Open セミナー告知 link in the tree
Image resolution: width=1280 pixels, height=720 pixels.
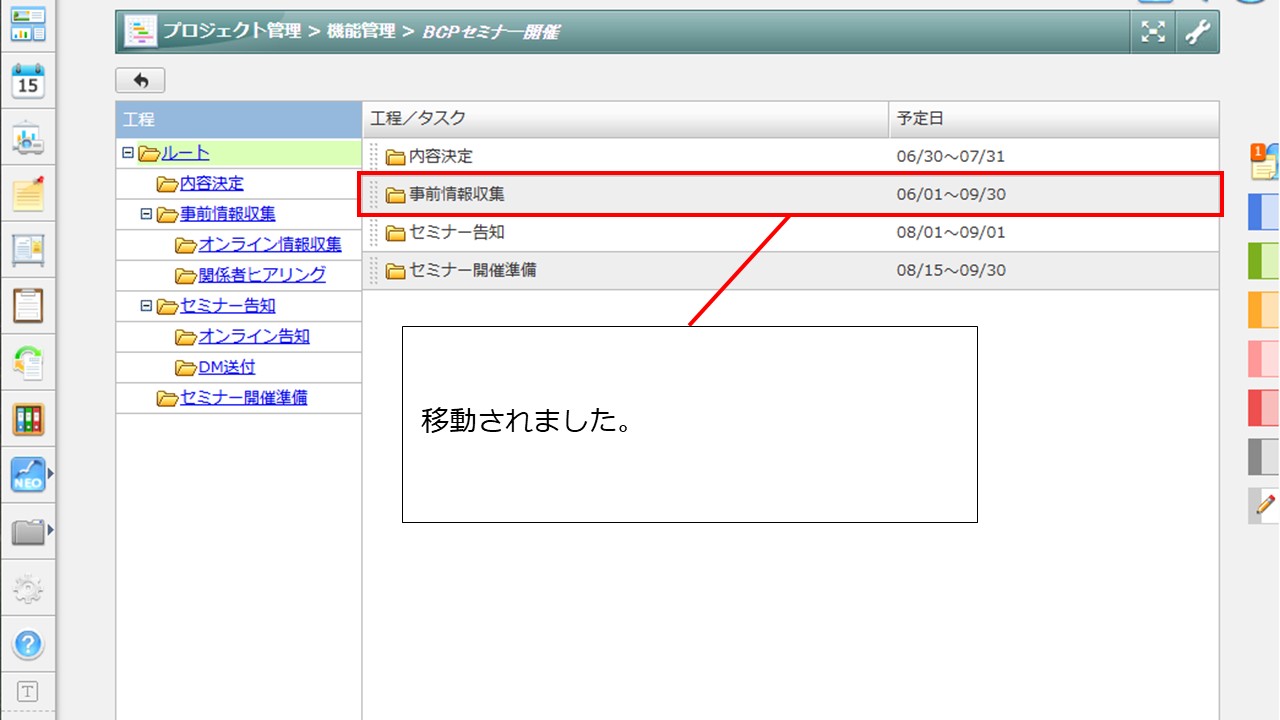(x=228, y=306)
